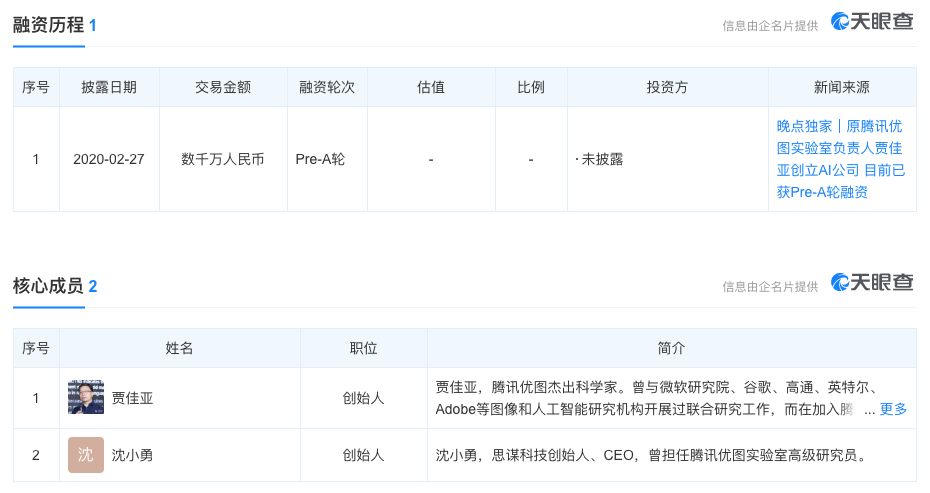Click the 数千万人民币 transaction amount cell
930x493 pixels.
tap(223, 159)
